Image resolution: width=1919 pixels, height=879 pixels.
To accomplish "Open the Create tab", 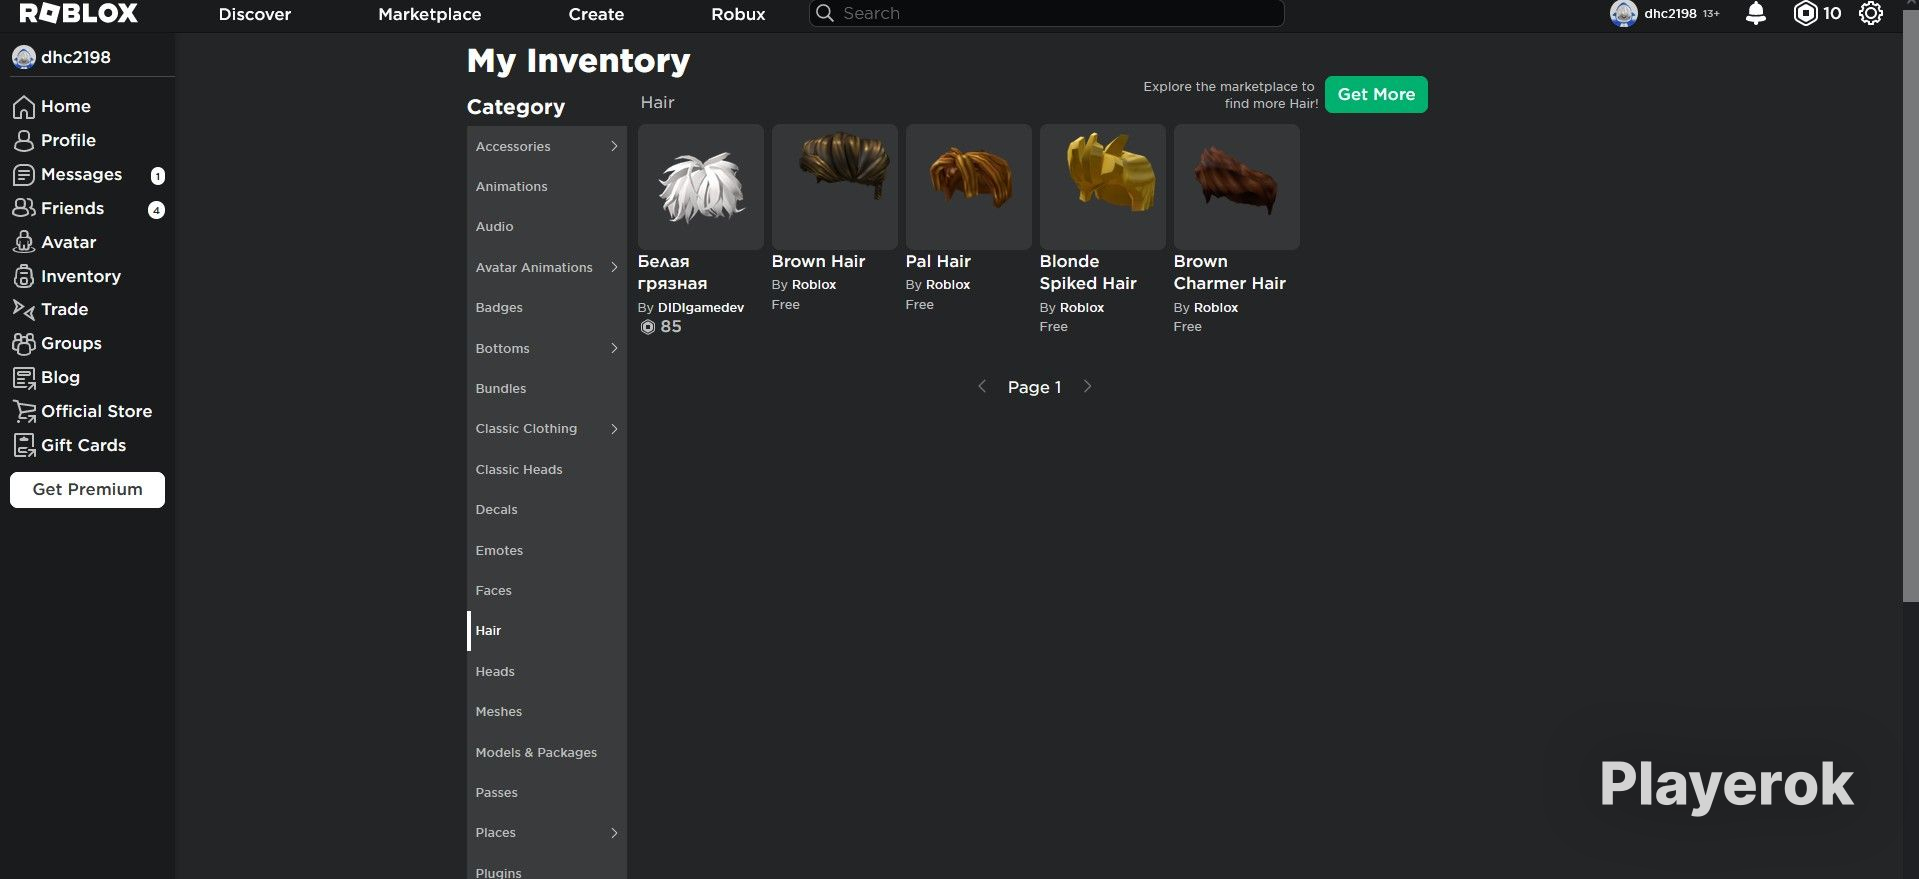I will pos(596,14).
